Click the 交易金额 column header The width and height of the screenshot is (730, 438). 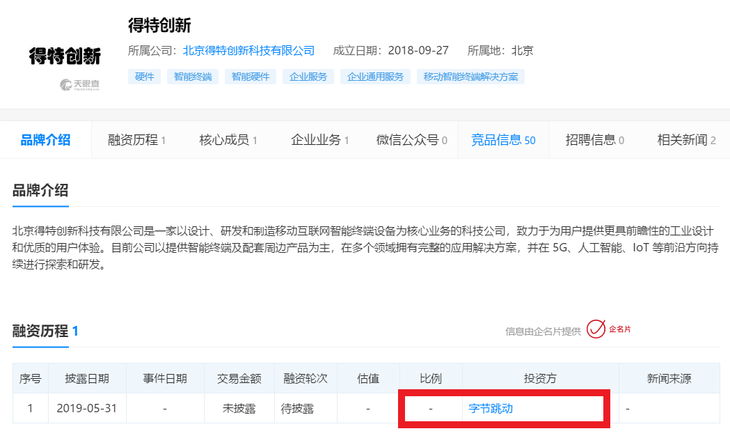tap(239, 378)
